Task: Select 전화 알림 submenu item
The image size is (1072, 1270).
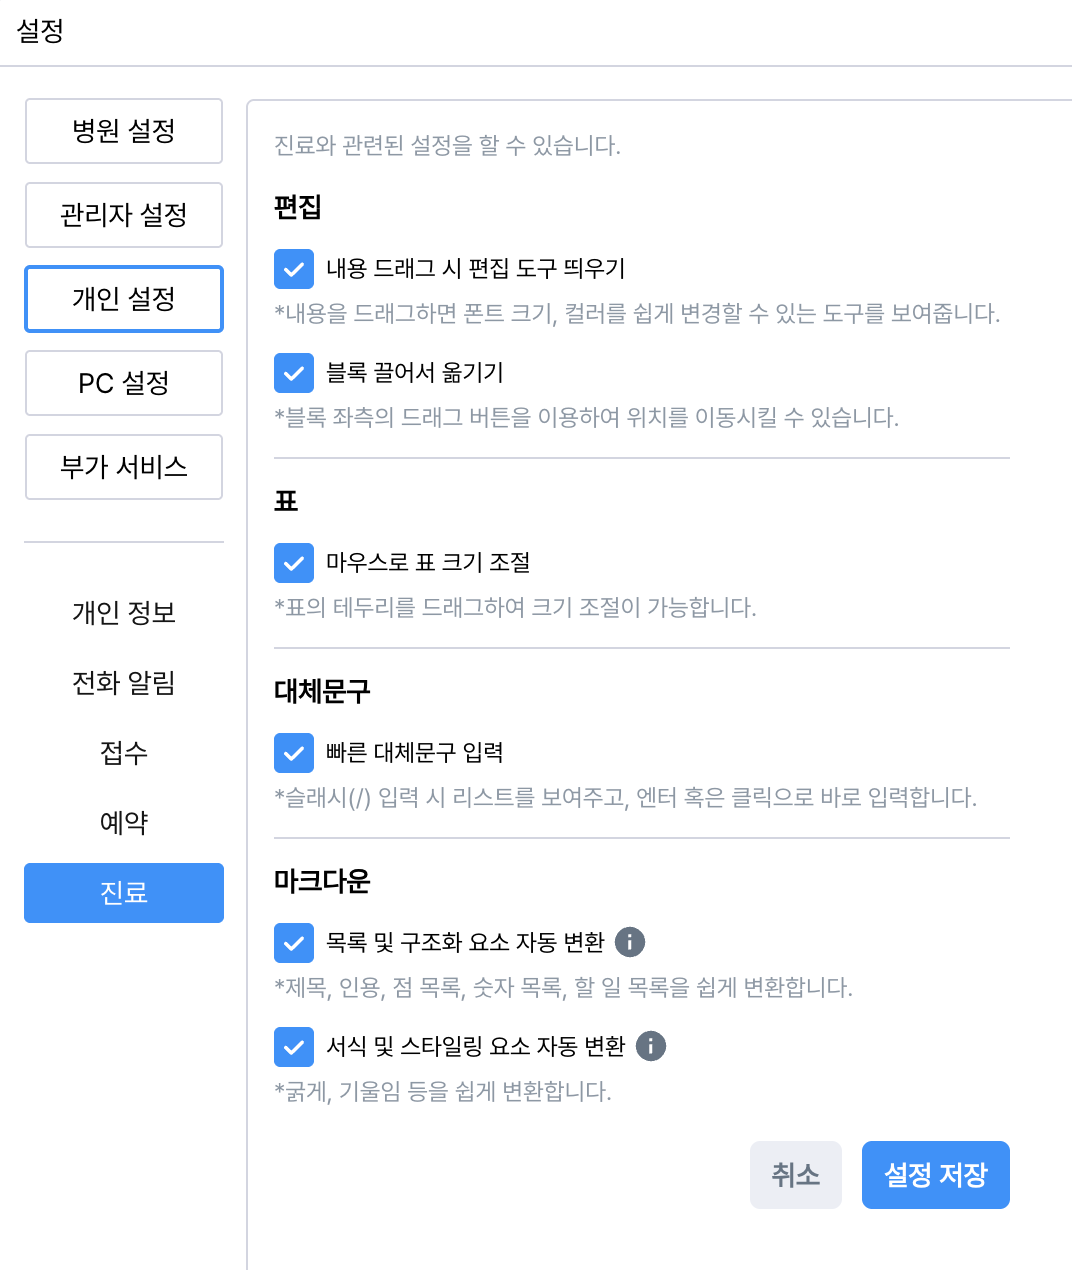Action: [124, 683]
